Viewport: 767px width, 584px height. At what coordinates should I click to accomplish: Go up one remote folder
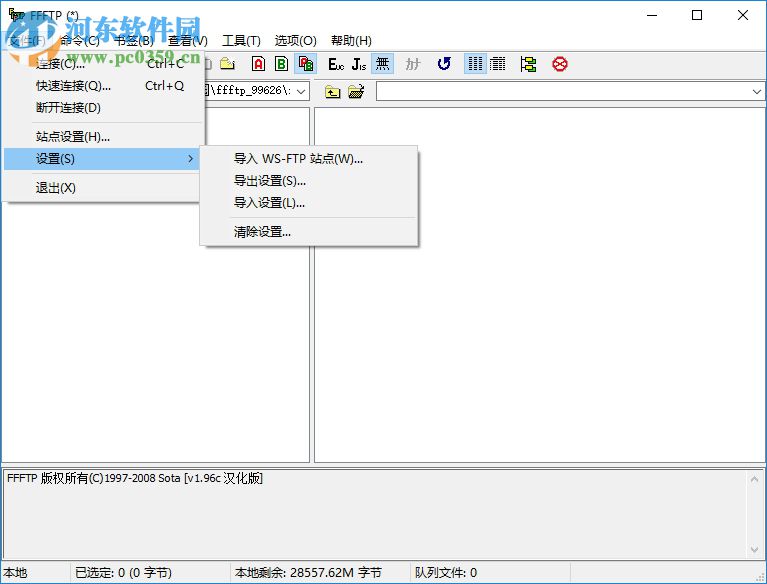pos(332,91)
